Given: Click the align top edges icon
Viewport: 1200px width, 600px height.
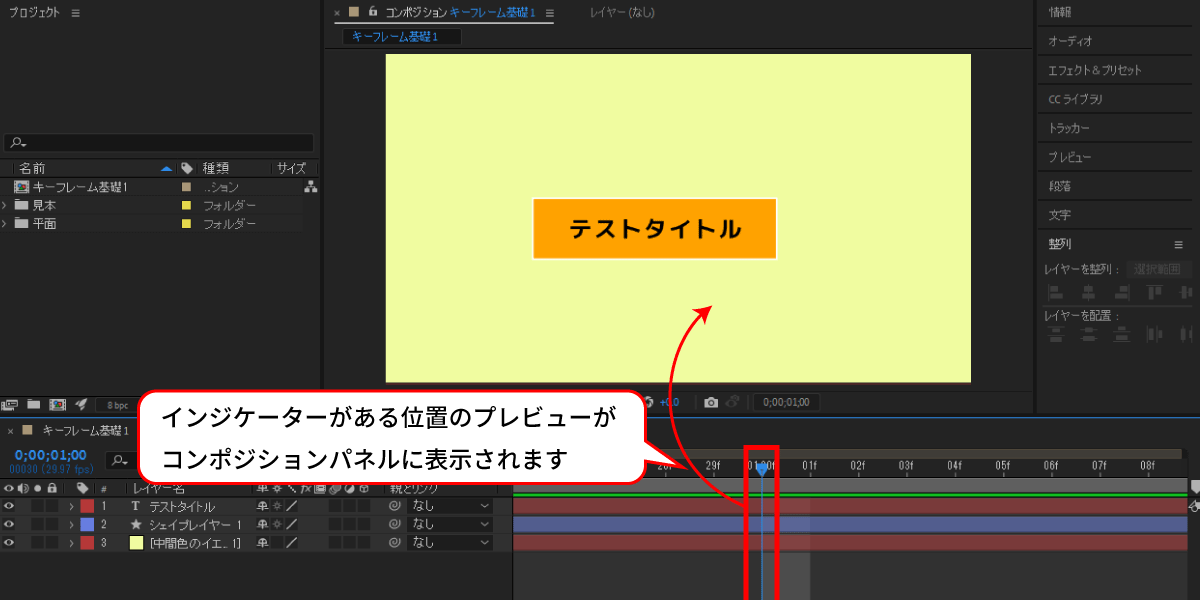Looking at the screenshot, I should (1155, 292).
